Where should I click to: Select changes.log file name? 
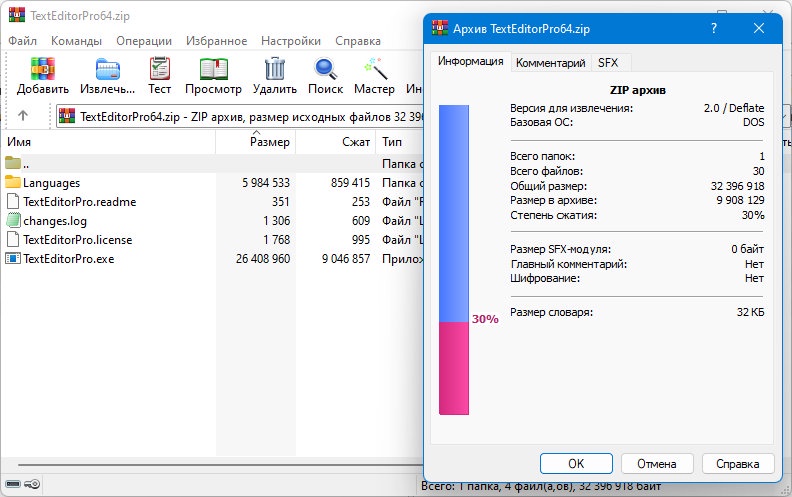55,221
